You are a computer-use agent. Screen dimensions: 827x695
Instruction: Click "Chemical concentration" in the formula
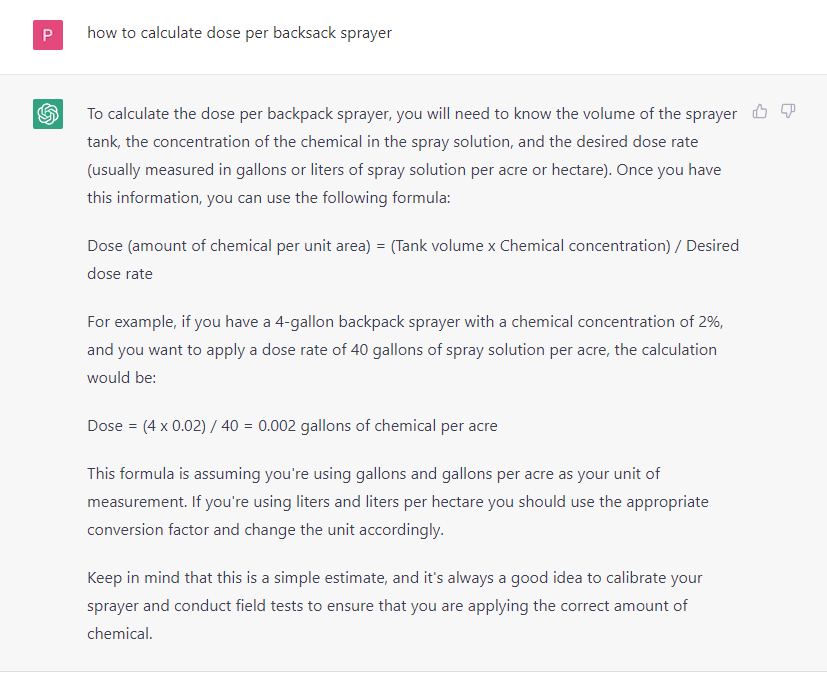click(x=584, y=246)
